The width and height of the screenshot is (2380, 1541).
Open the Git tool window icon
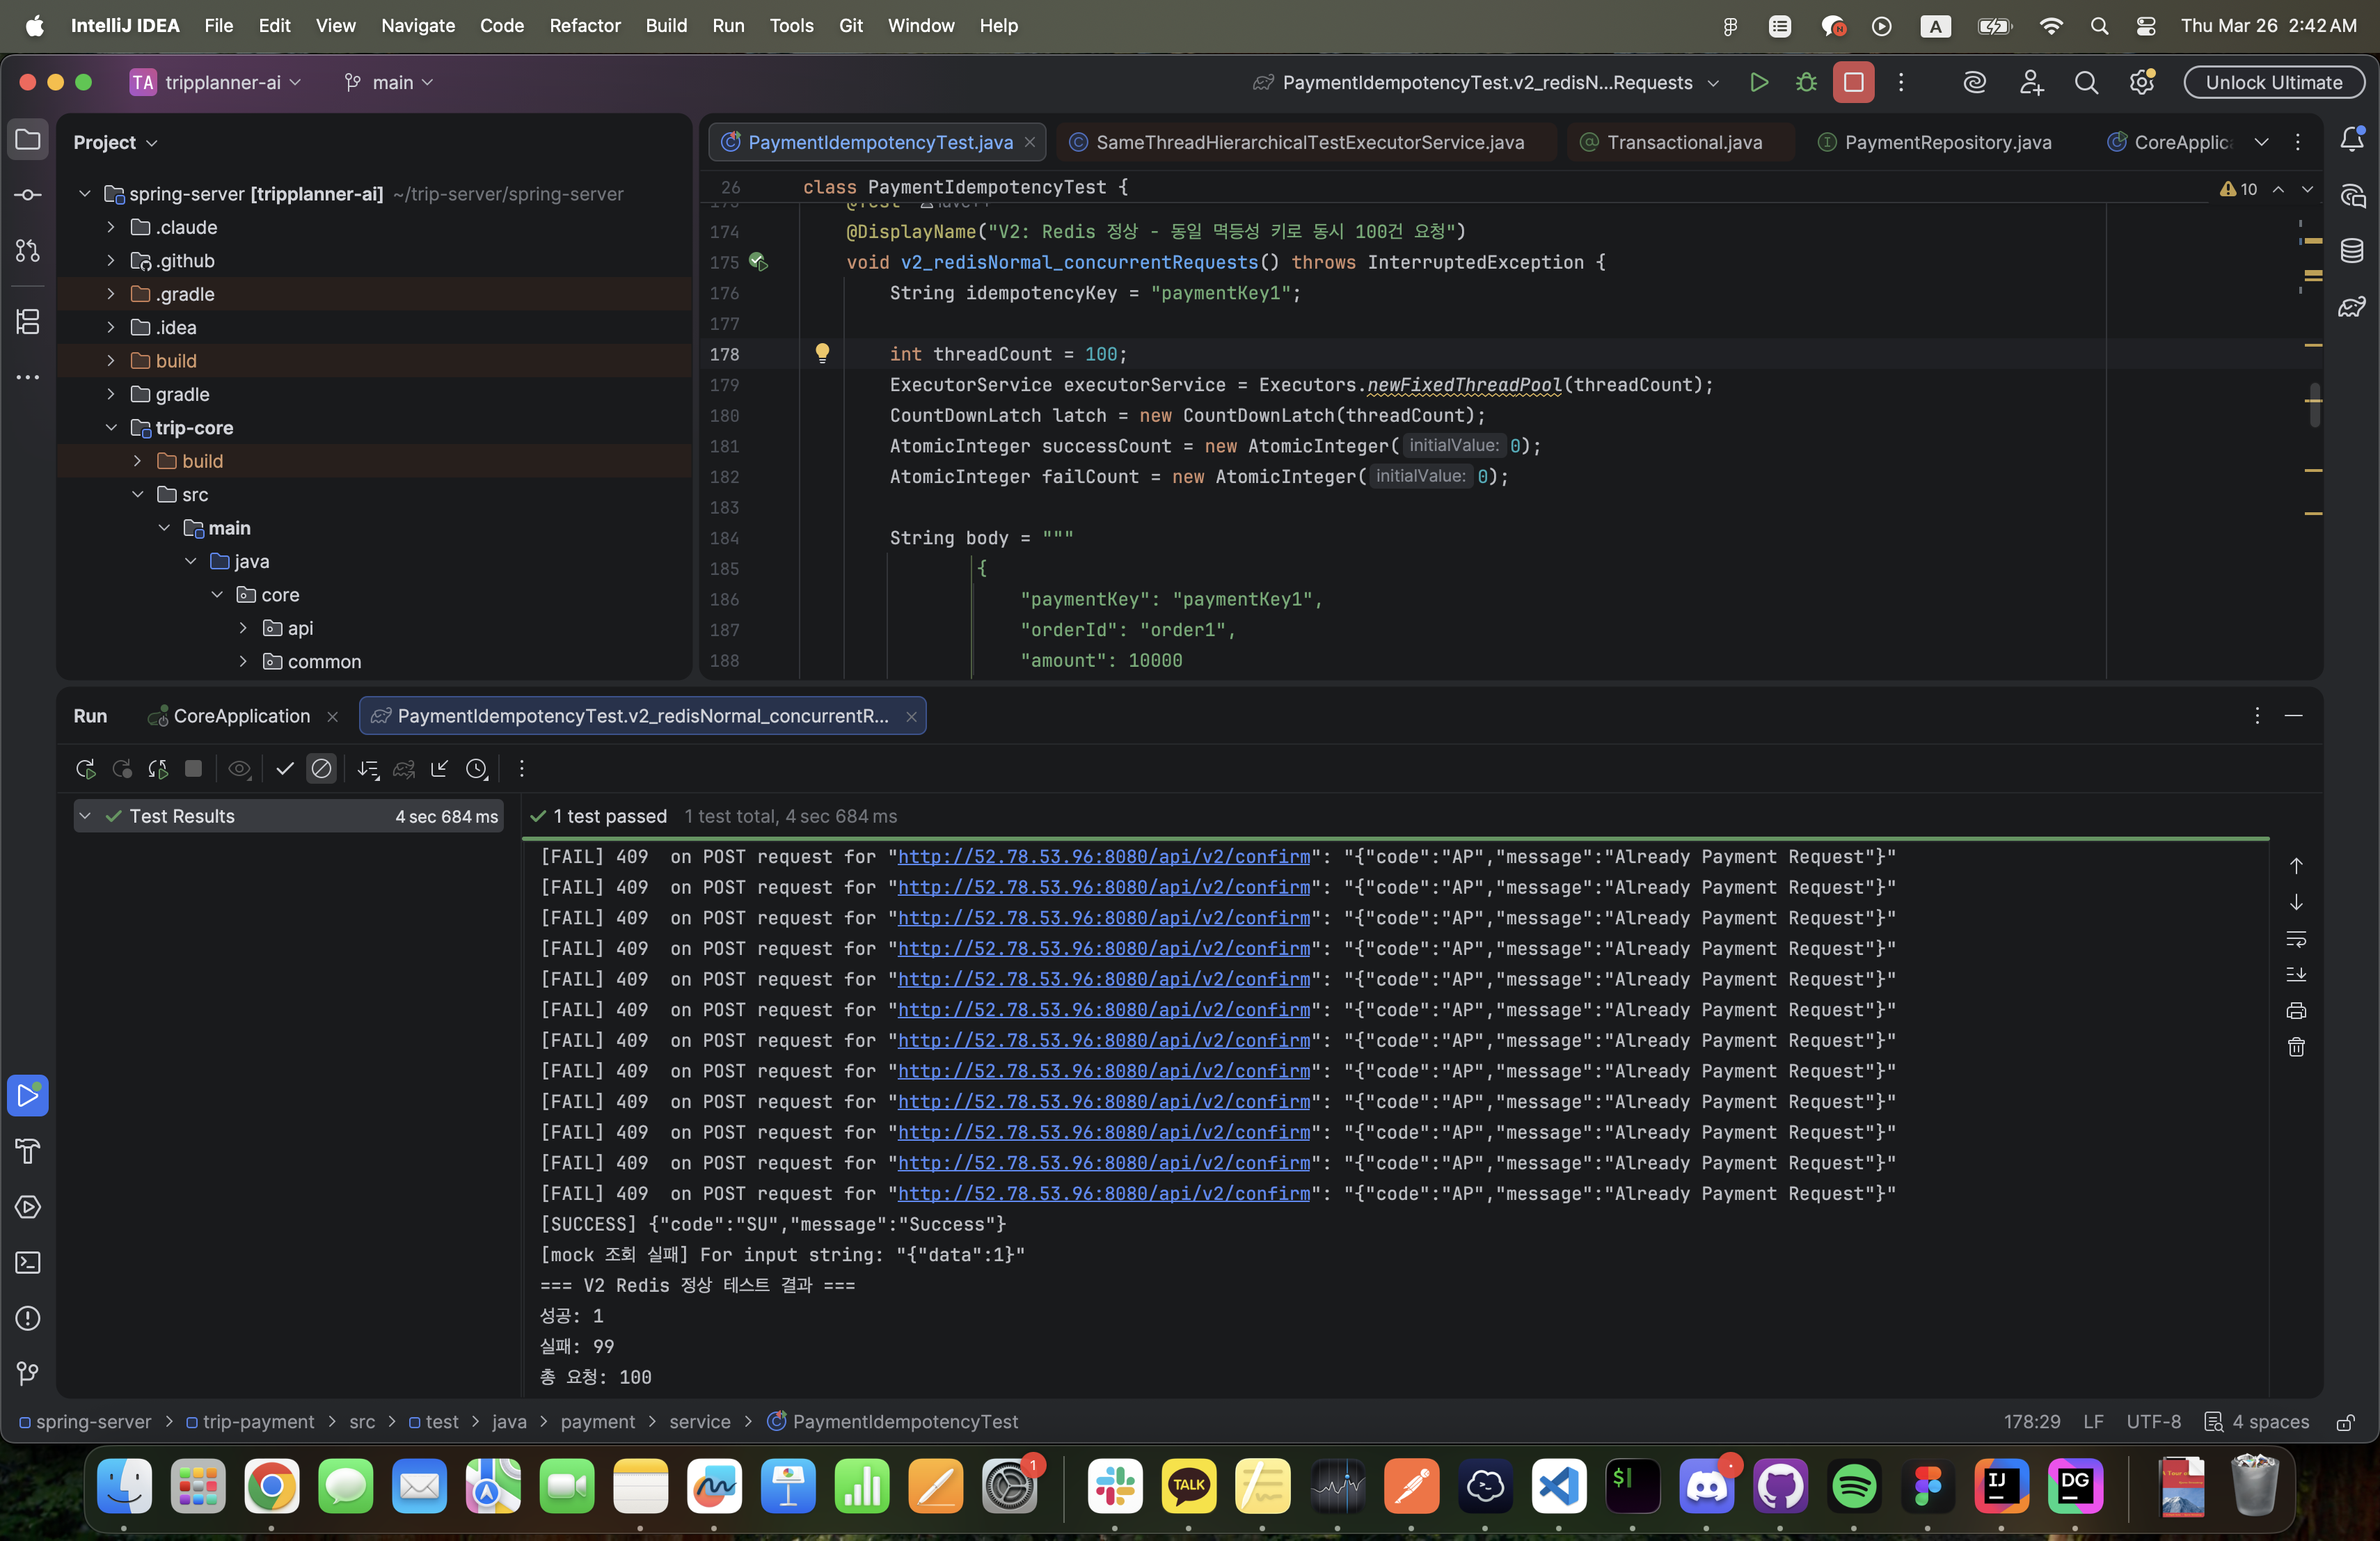point(28,1374)
